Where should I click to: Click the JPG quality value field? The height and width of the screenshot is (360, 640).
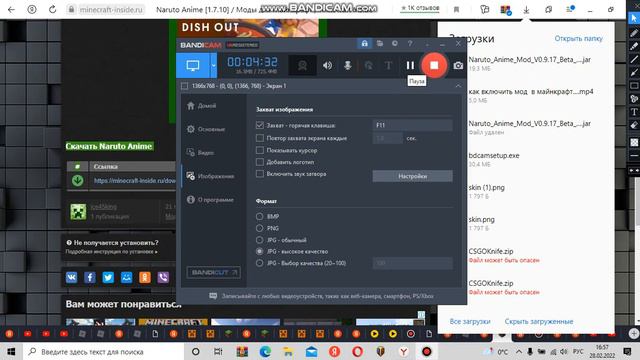412,263
